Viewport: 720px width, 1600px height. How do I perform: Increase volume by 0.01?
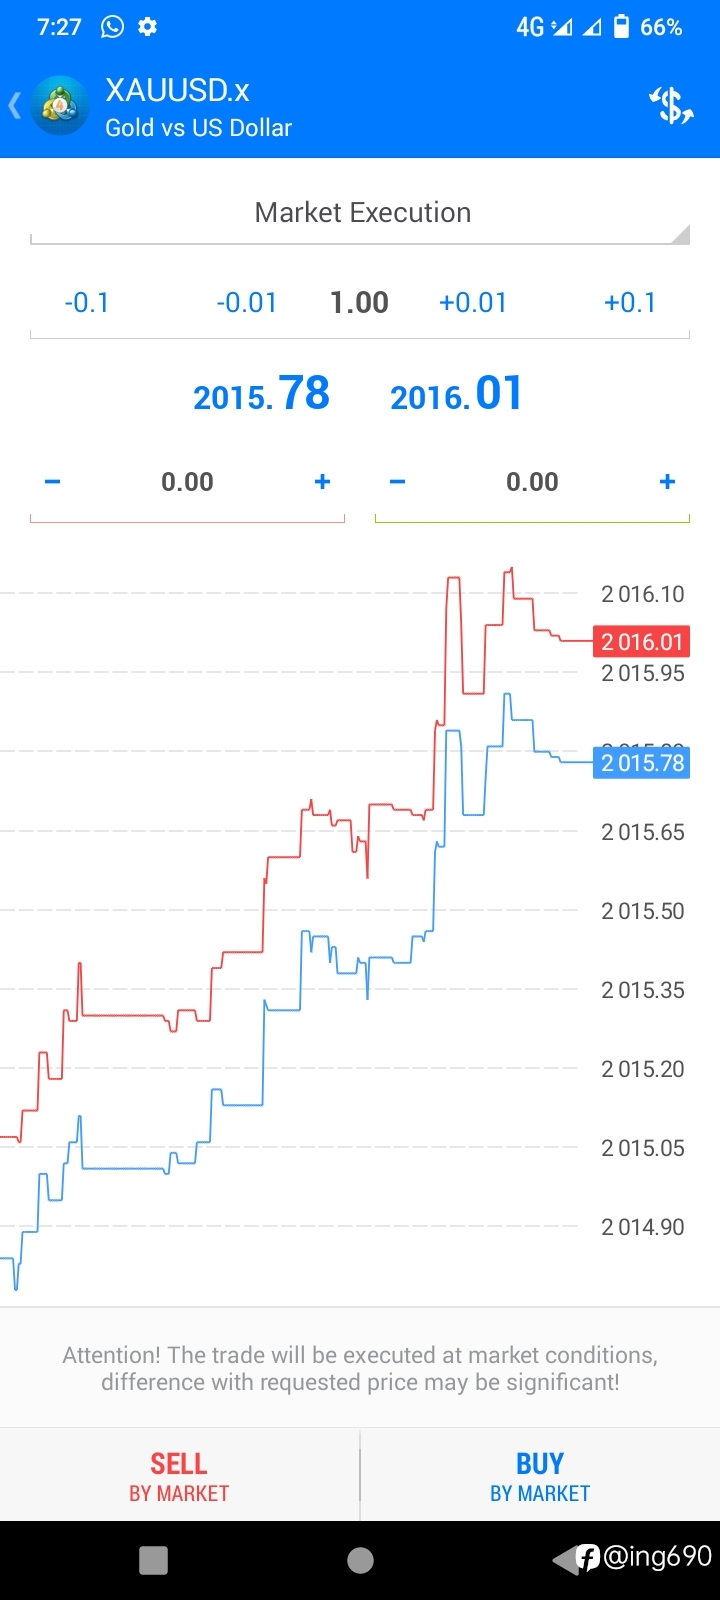(x=473, y=303)
